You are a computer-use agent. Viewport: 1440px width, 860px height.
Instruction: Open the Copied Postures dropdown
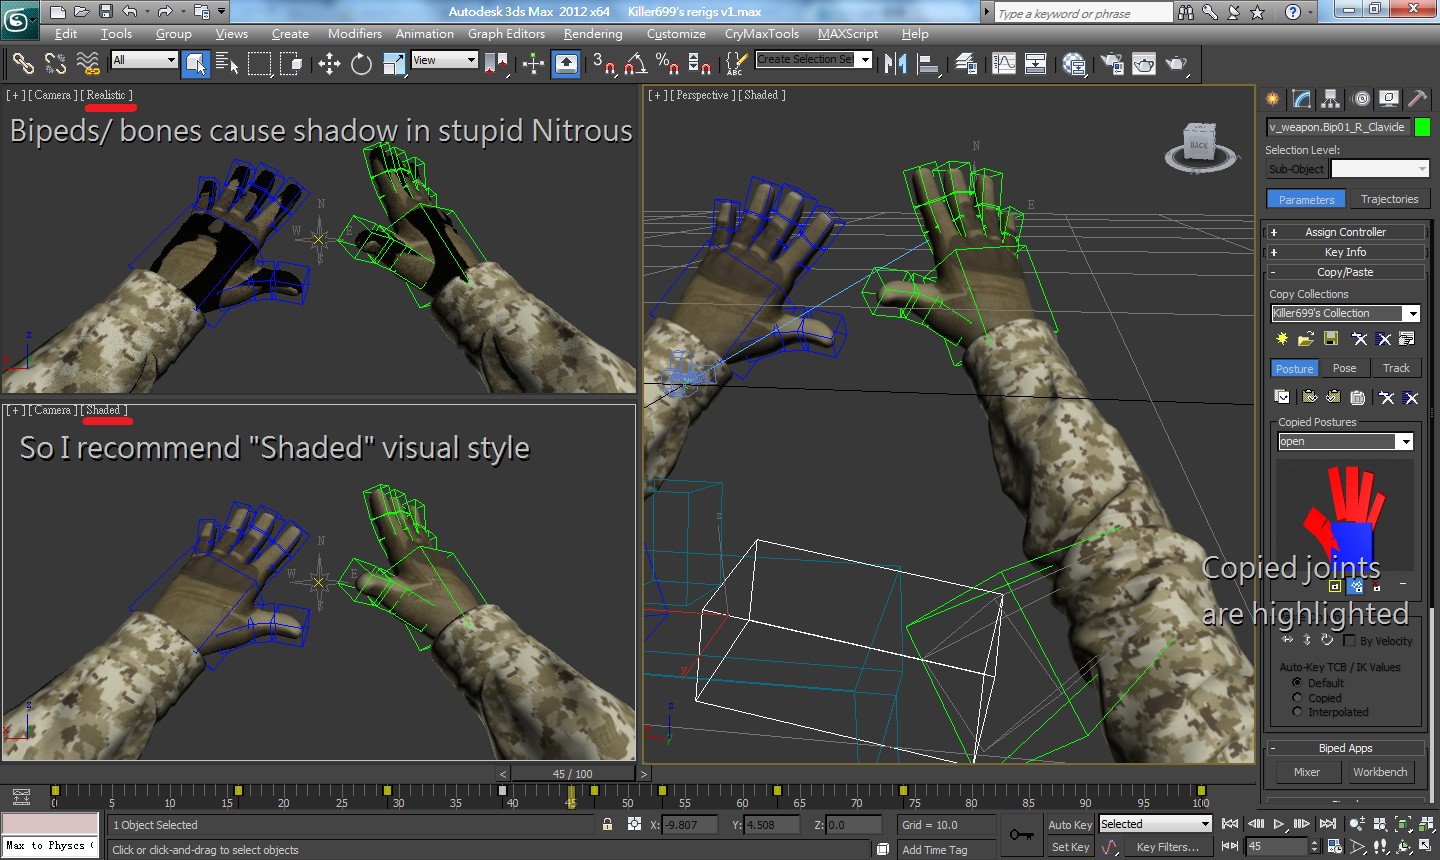1406,441
